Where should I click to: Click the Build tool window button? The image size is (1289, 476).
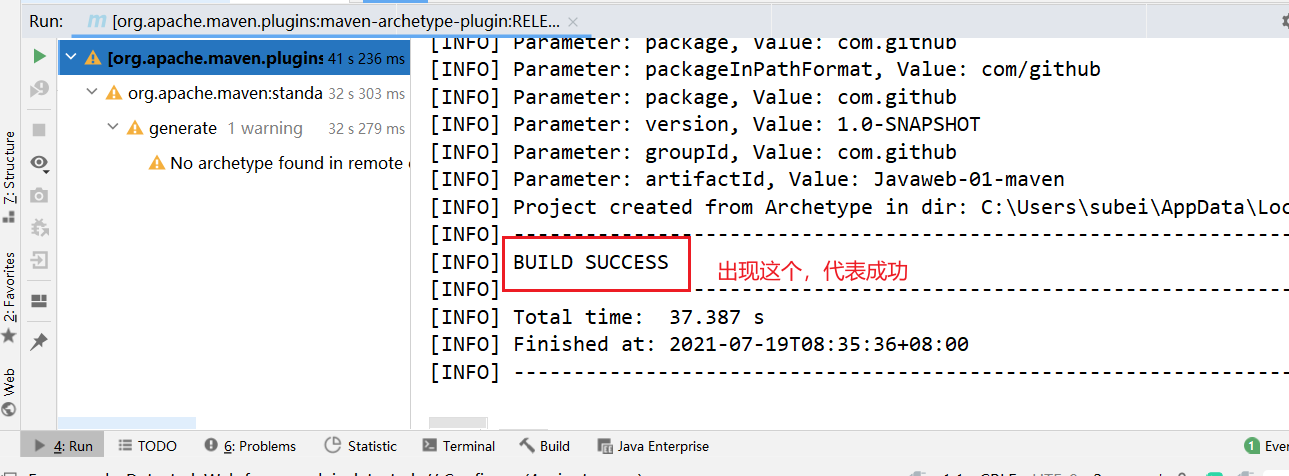tap(544, 446)
